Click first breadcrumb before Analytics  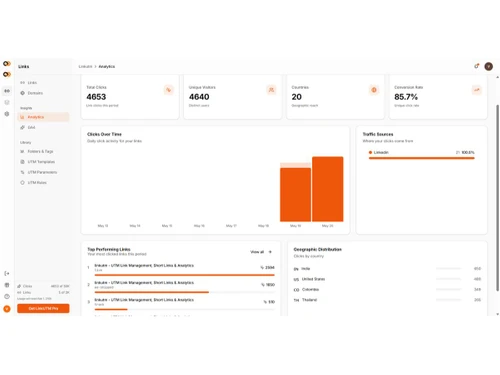(x=85, y=67)
